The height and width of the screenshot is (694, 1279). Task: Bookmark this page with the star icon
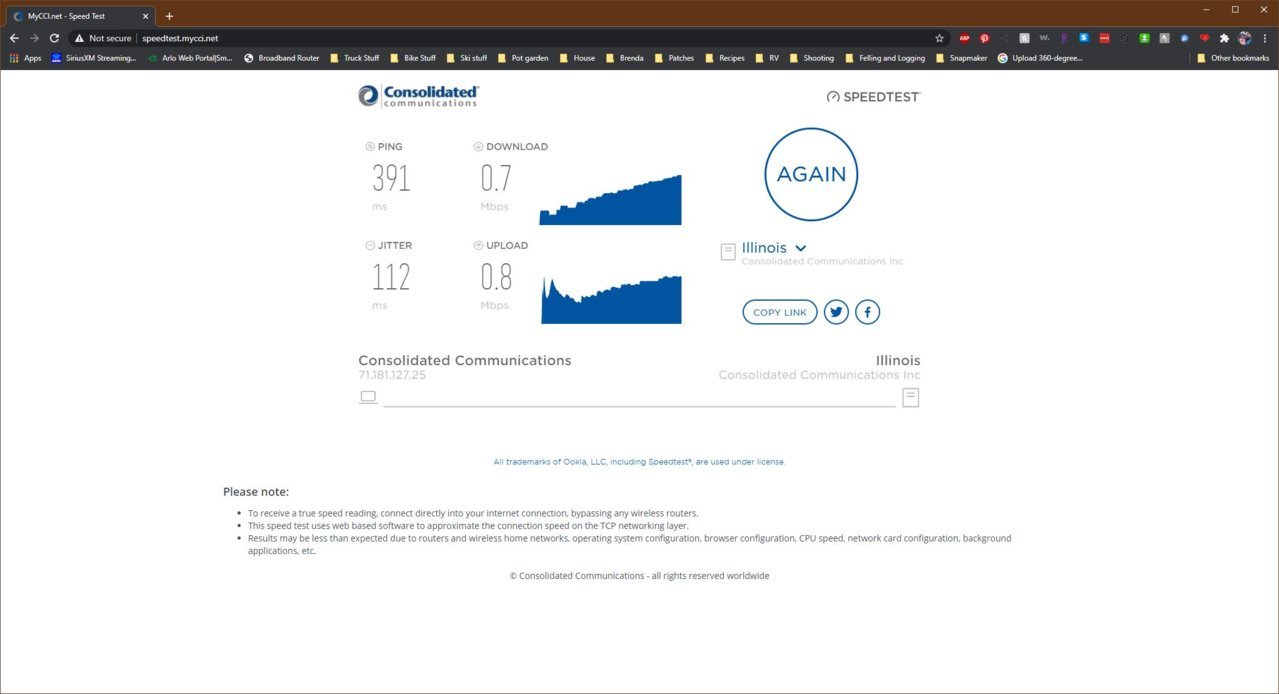click(939, 38)
